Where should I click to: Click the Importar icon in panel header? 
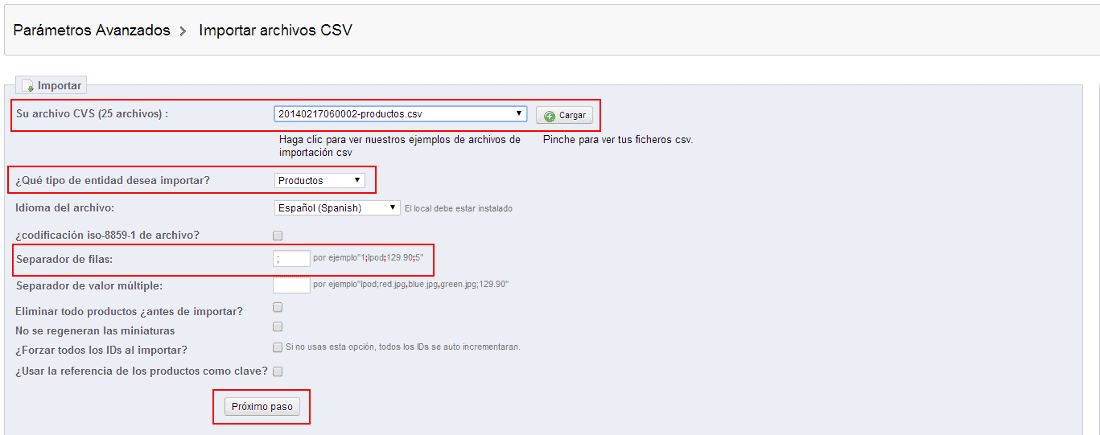pyautogui.click(x=28, y=86)
